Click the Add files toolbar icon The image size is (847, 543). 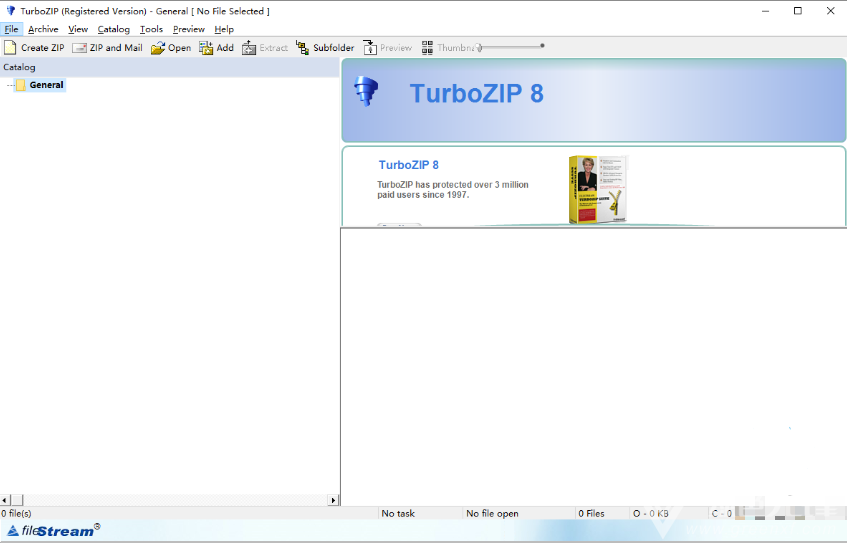[x=206, y=48]
